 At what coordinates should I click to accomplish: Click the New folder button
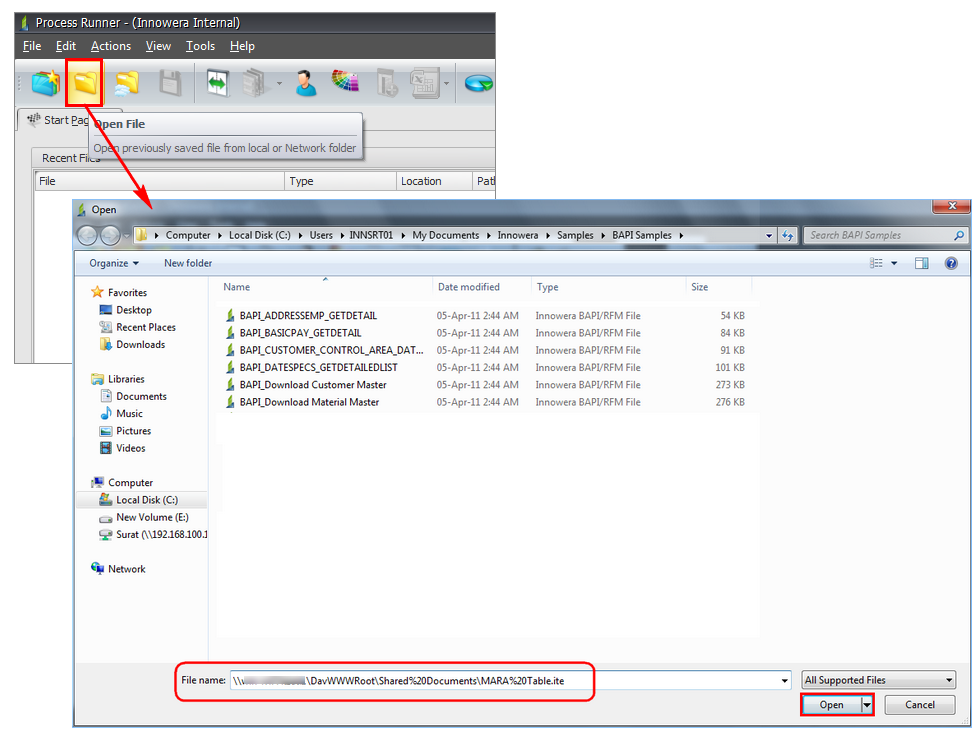coord(188,263)
